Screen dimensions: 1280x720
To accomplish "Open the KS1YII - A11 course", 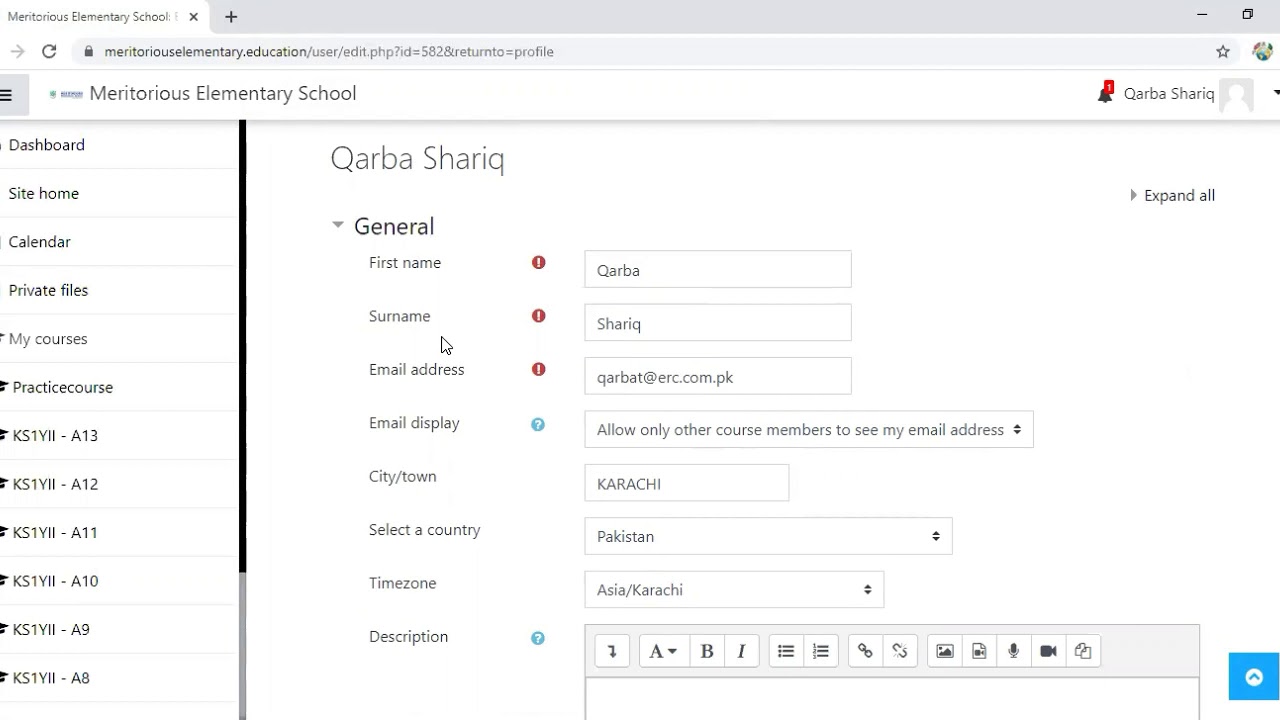I will pyautogui.click(x=55, y=533).
